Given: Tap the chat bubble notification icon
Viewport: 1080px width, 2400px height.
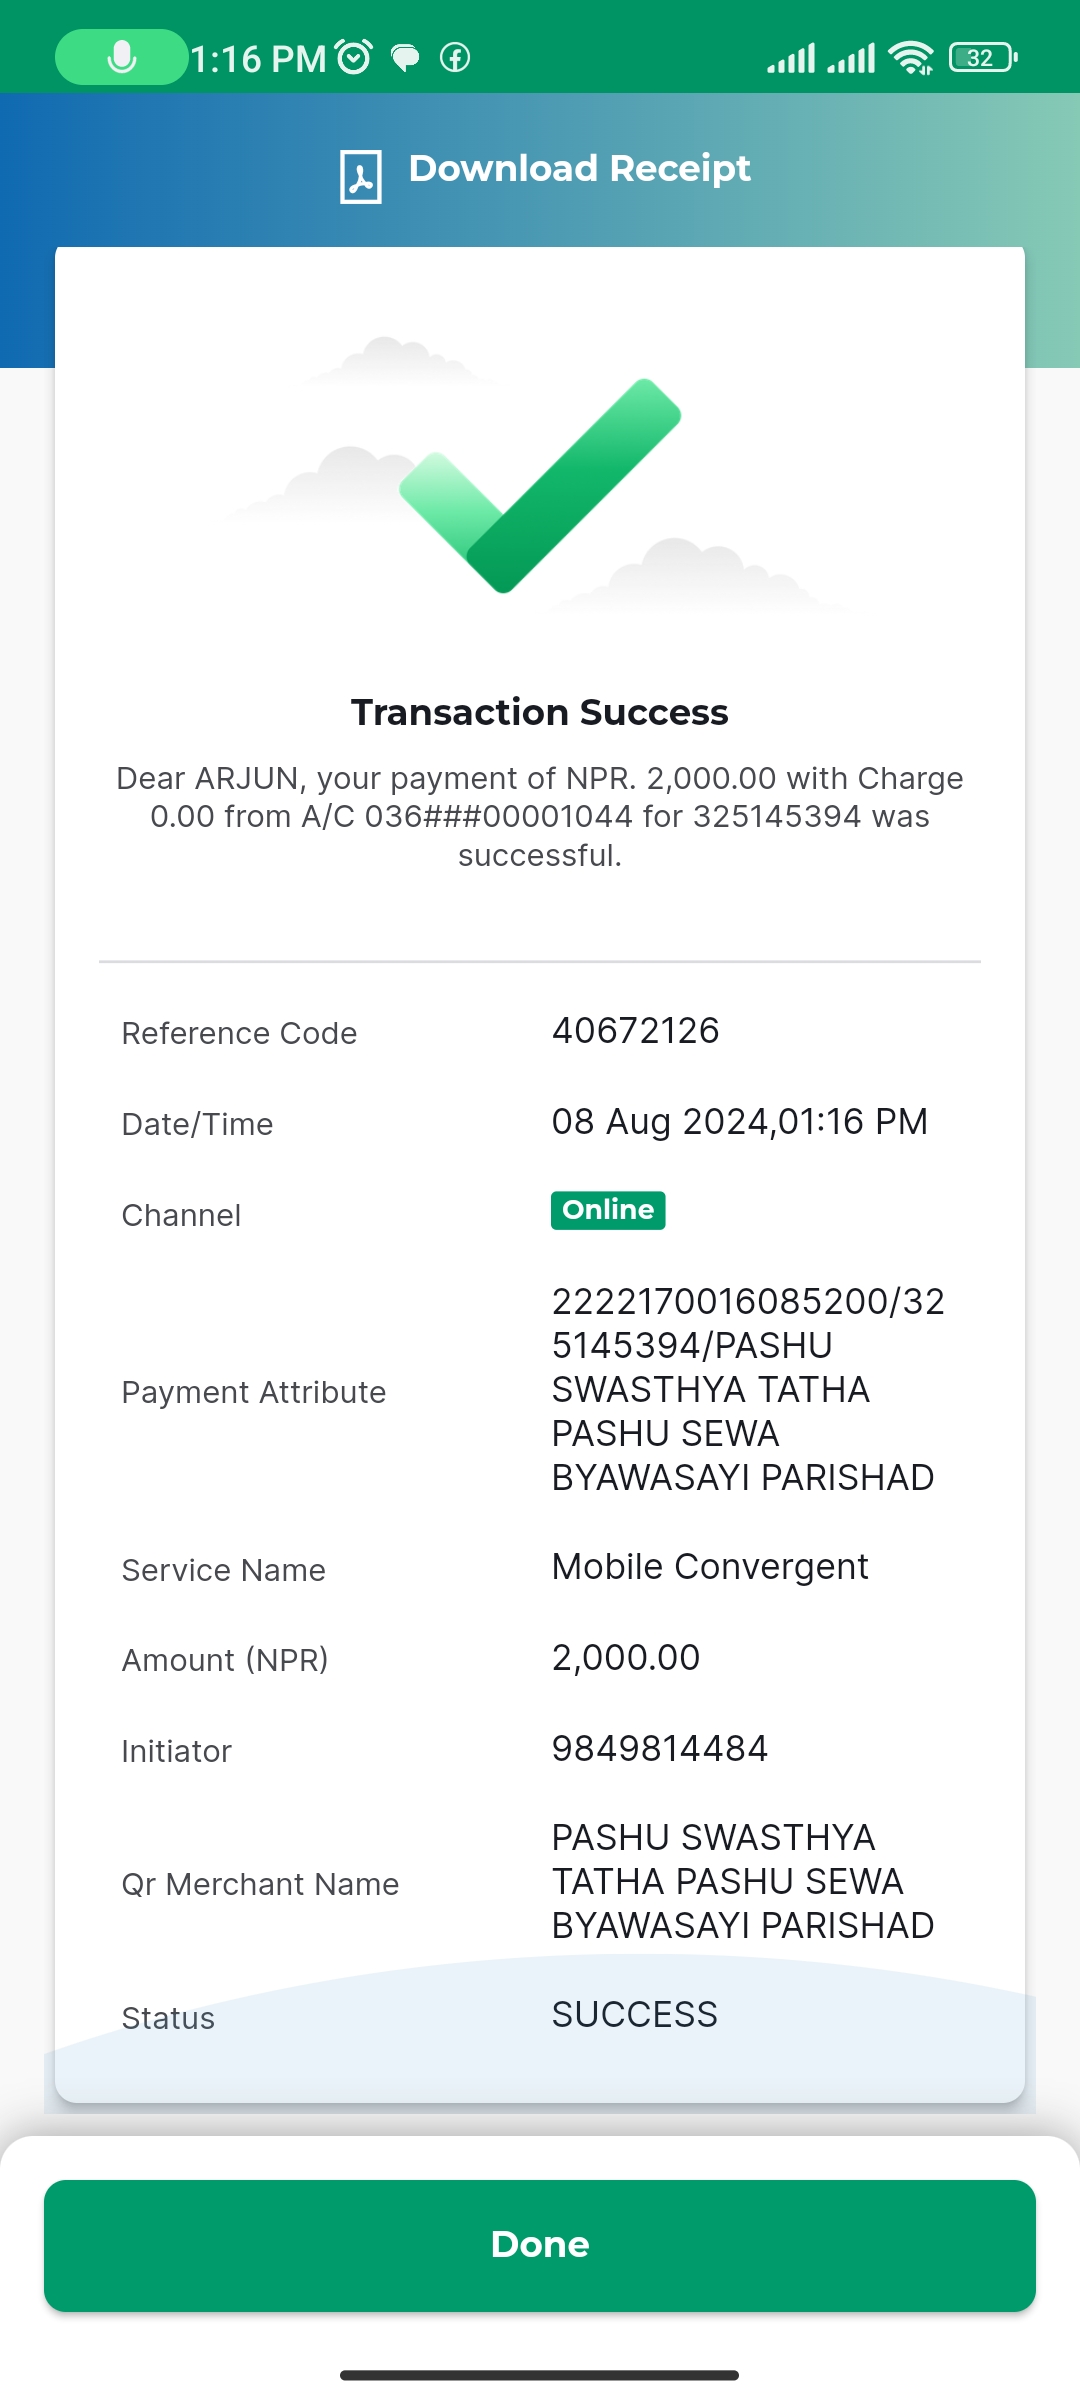Looking at the screenshot, I should tap(405, 58).
